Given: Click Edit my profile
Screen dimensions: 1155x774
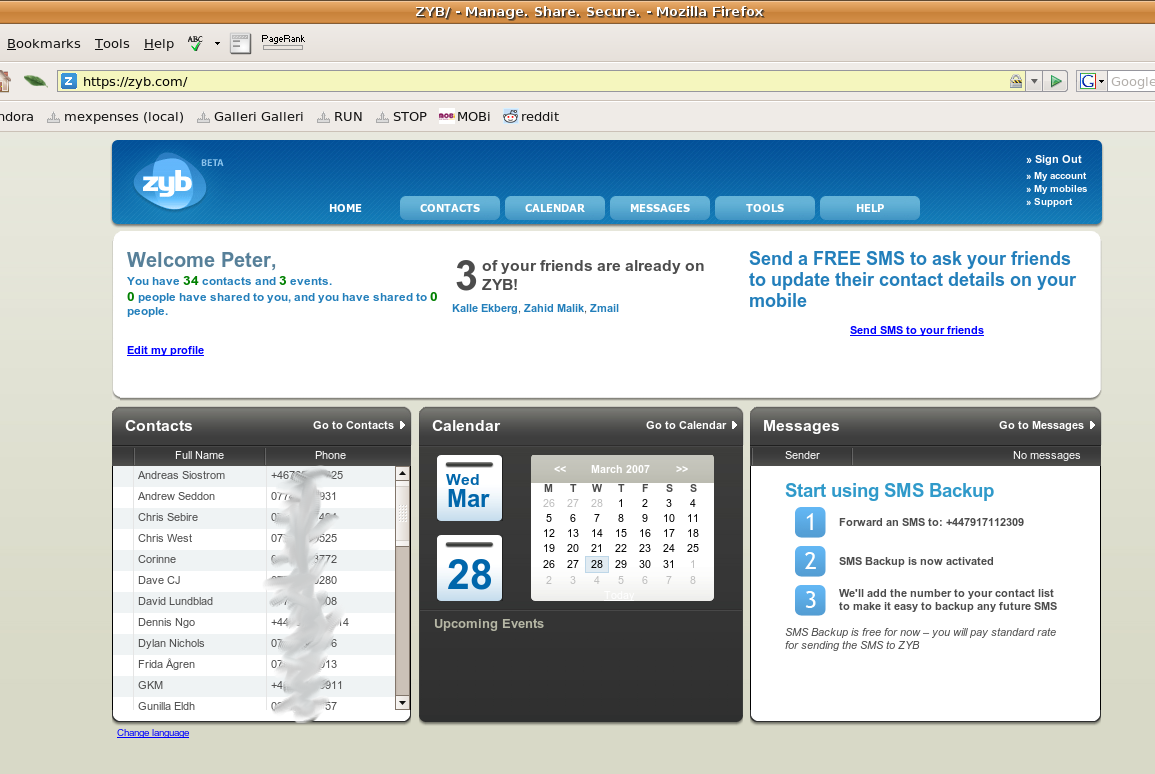Looking at the screenshot, I should tap(165, 350).
